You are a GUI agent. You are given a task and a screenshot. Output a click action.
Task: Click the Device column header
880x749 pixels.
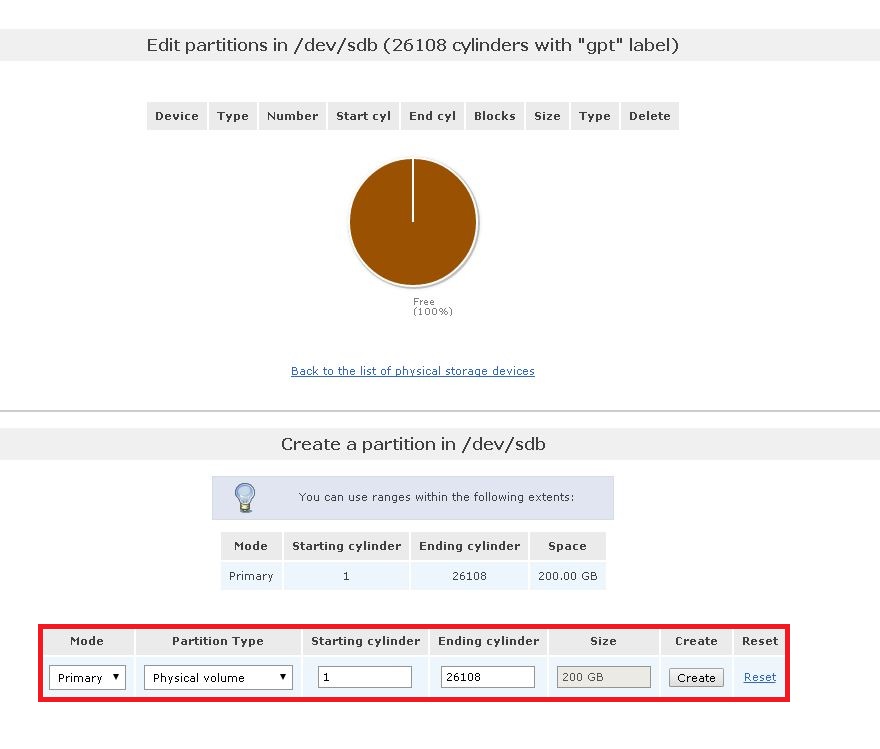pyautogui.click(x=177, y=116)
